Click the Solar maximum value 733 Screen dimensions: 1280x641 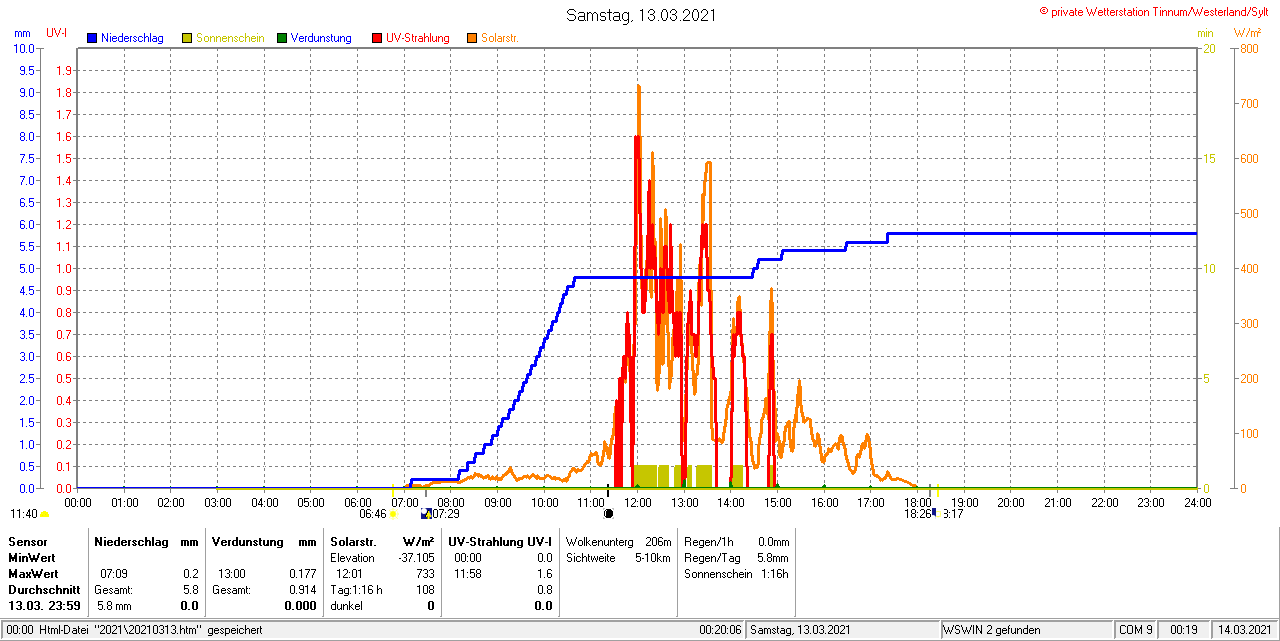pyautogui.click(x=425, y=574)
